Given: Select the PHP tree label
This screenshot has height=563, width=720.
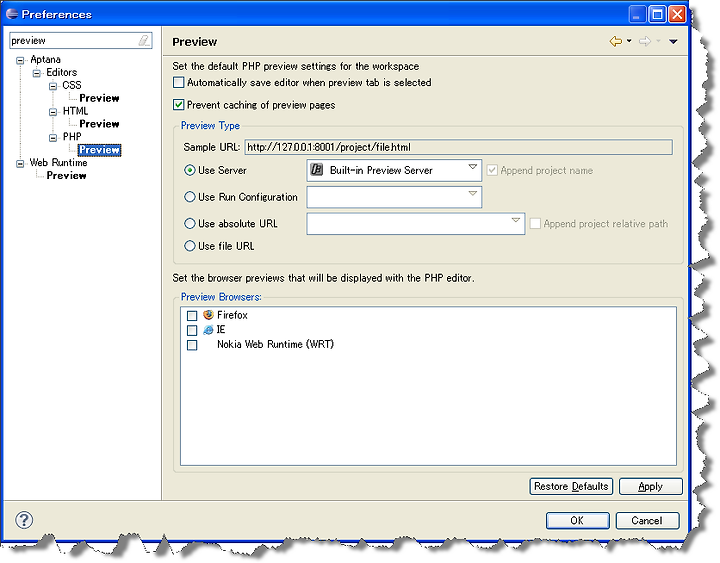Looking at the screenshot, I should (72, 137).
